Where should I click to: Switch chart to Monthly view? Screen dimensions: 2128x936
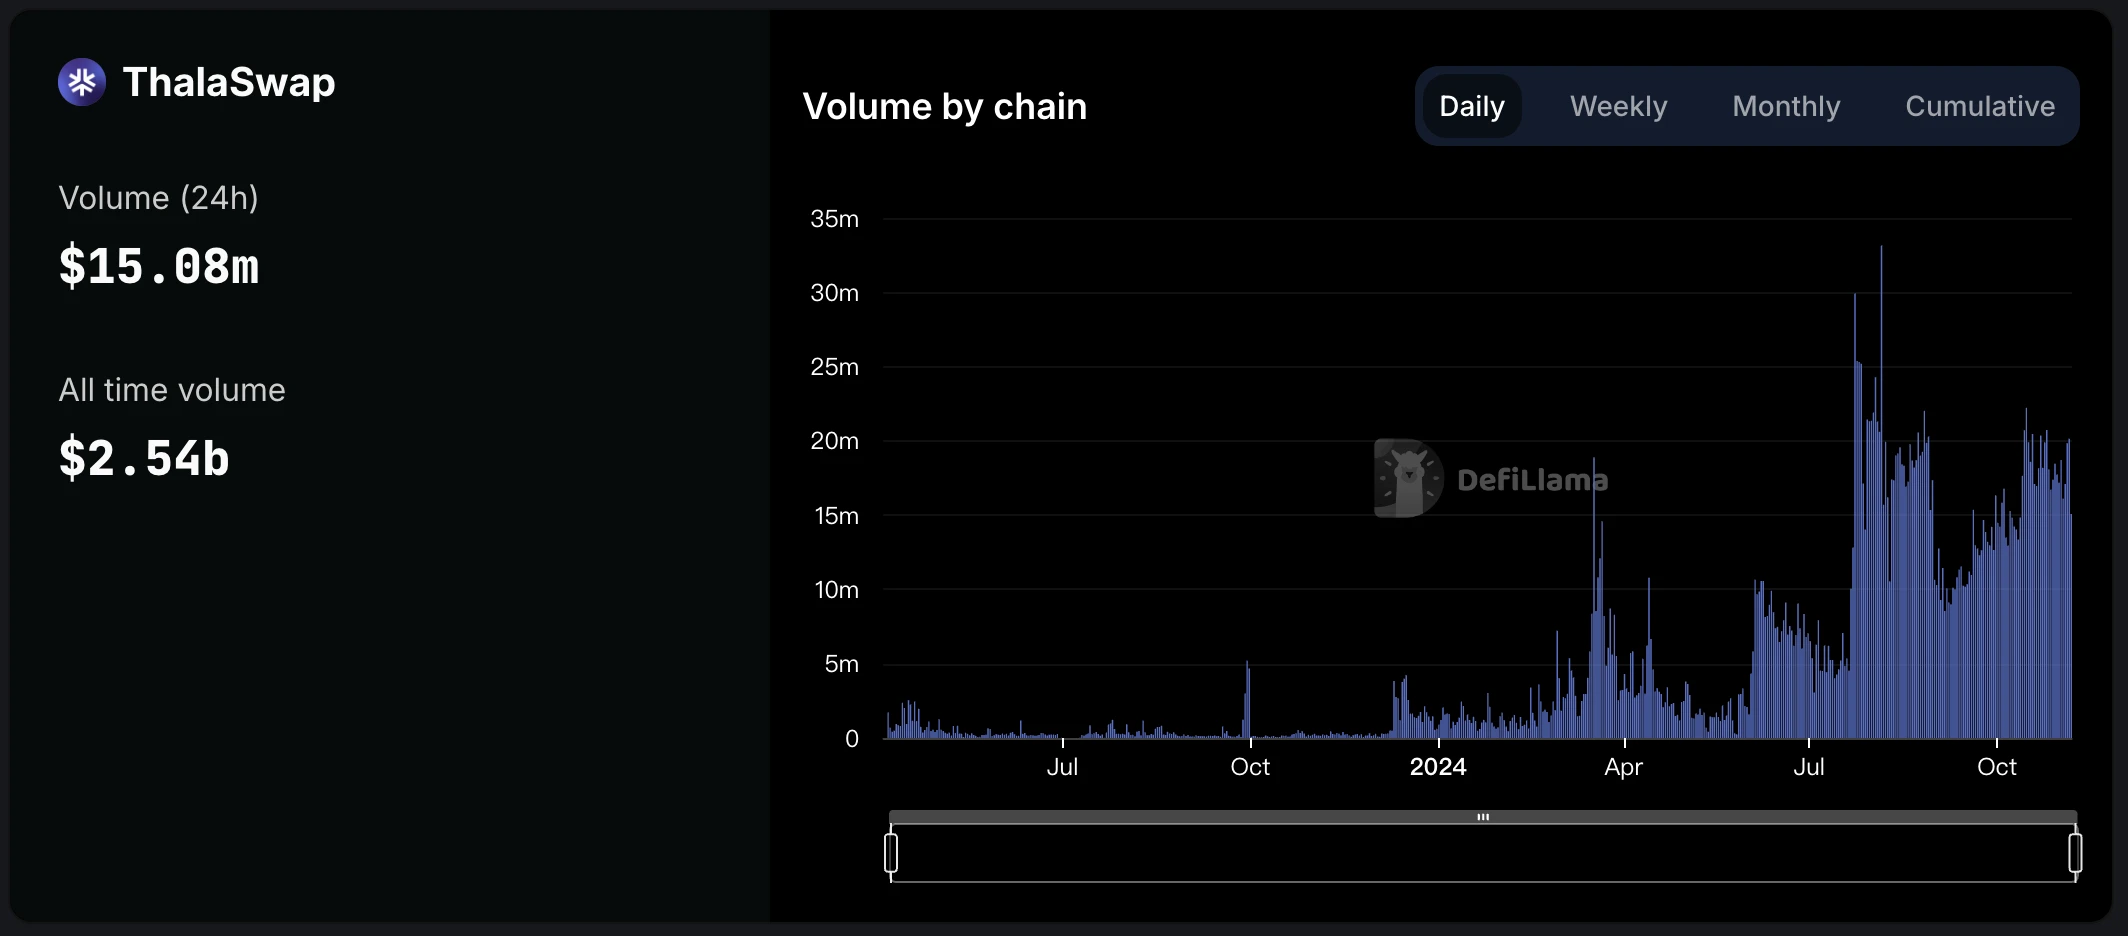[1786, 106]
